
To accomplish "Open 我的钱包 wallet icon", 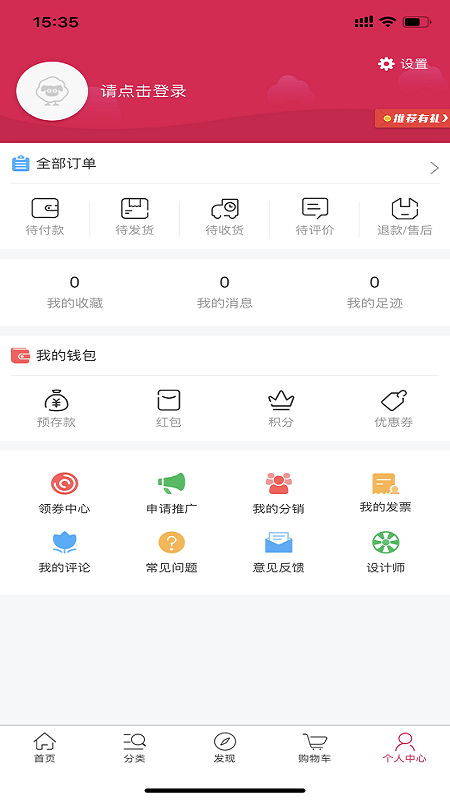I will [x=20, y=356].
